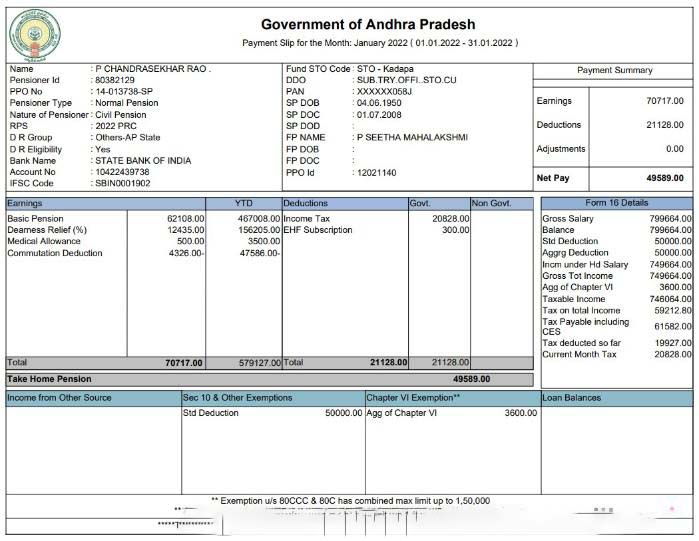
Task: Click the EHF Subscription deduction entry
Action: pos(318,230)
